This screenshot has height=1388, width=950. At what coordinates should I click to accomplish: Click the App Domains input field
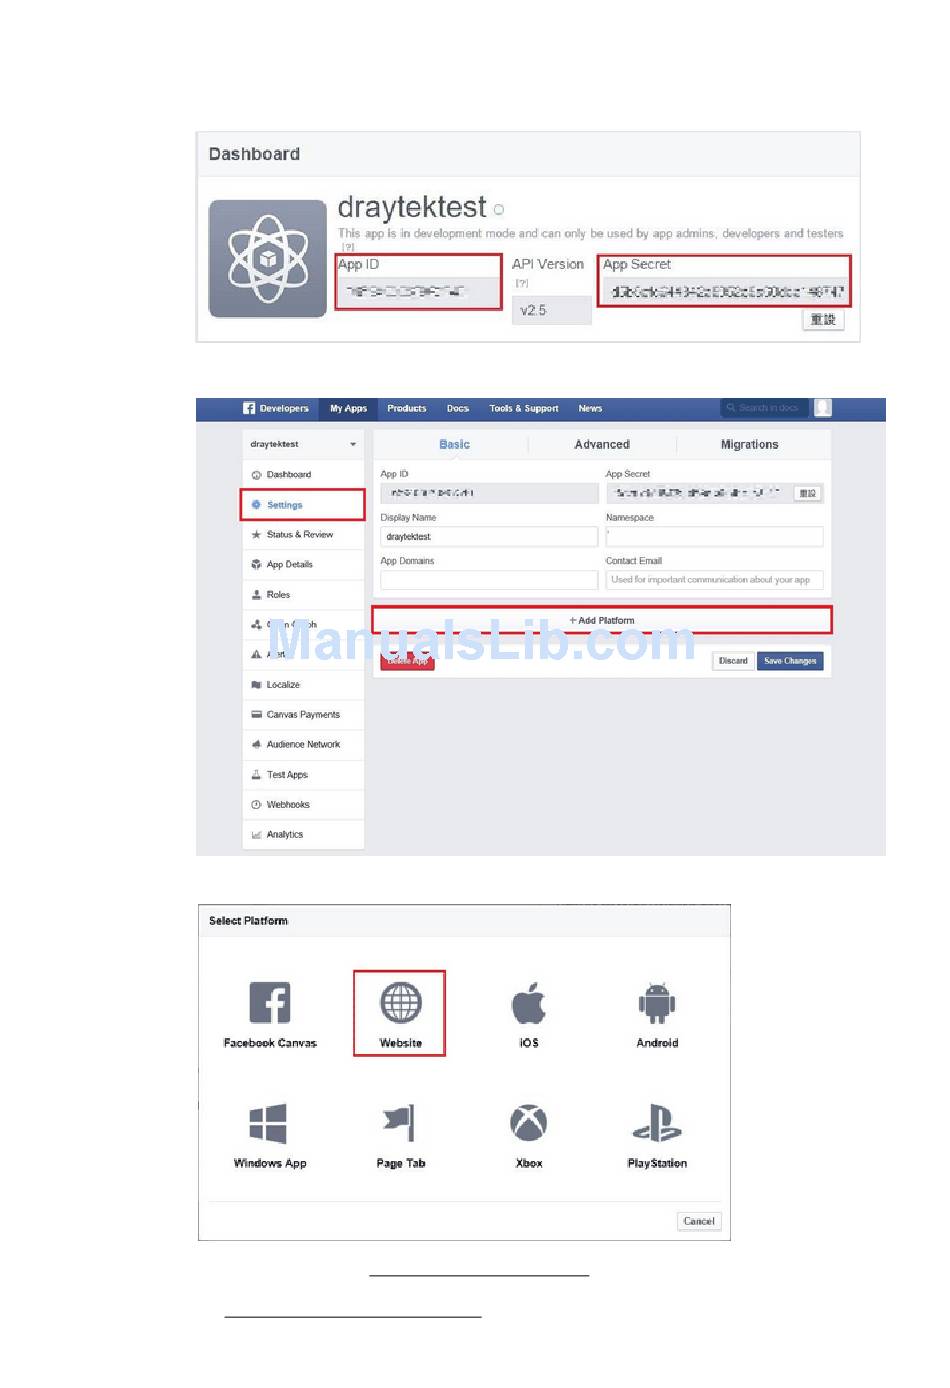(x=489, y=580)
